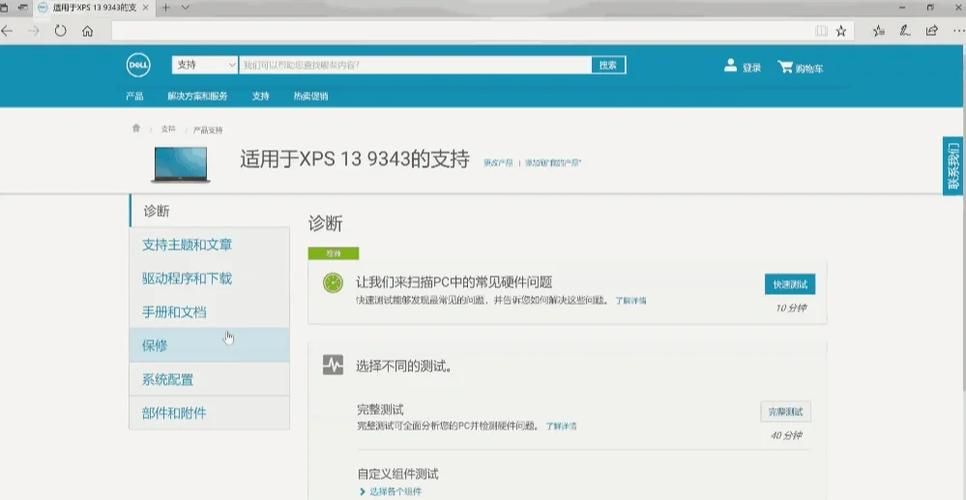Go back with the browser back arrow
Image resolution: width=966 pixels, height=500 pixels.
point(7,31)
